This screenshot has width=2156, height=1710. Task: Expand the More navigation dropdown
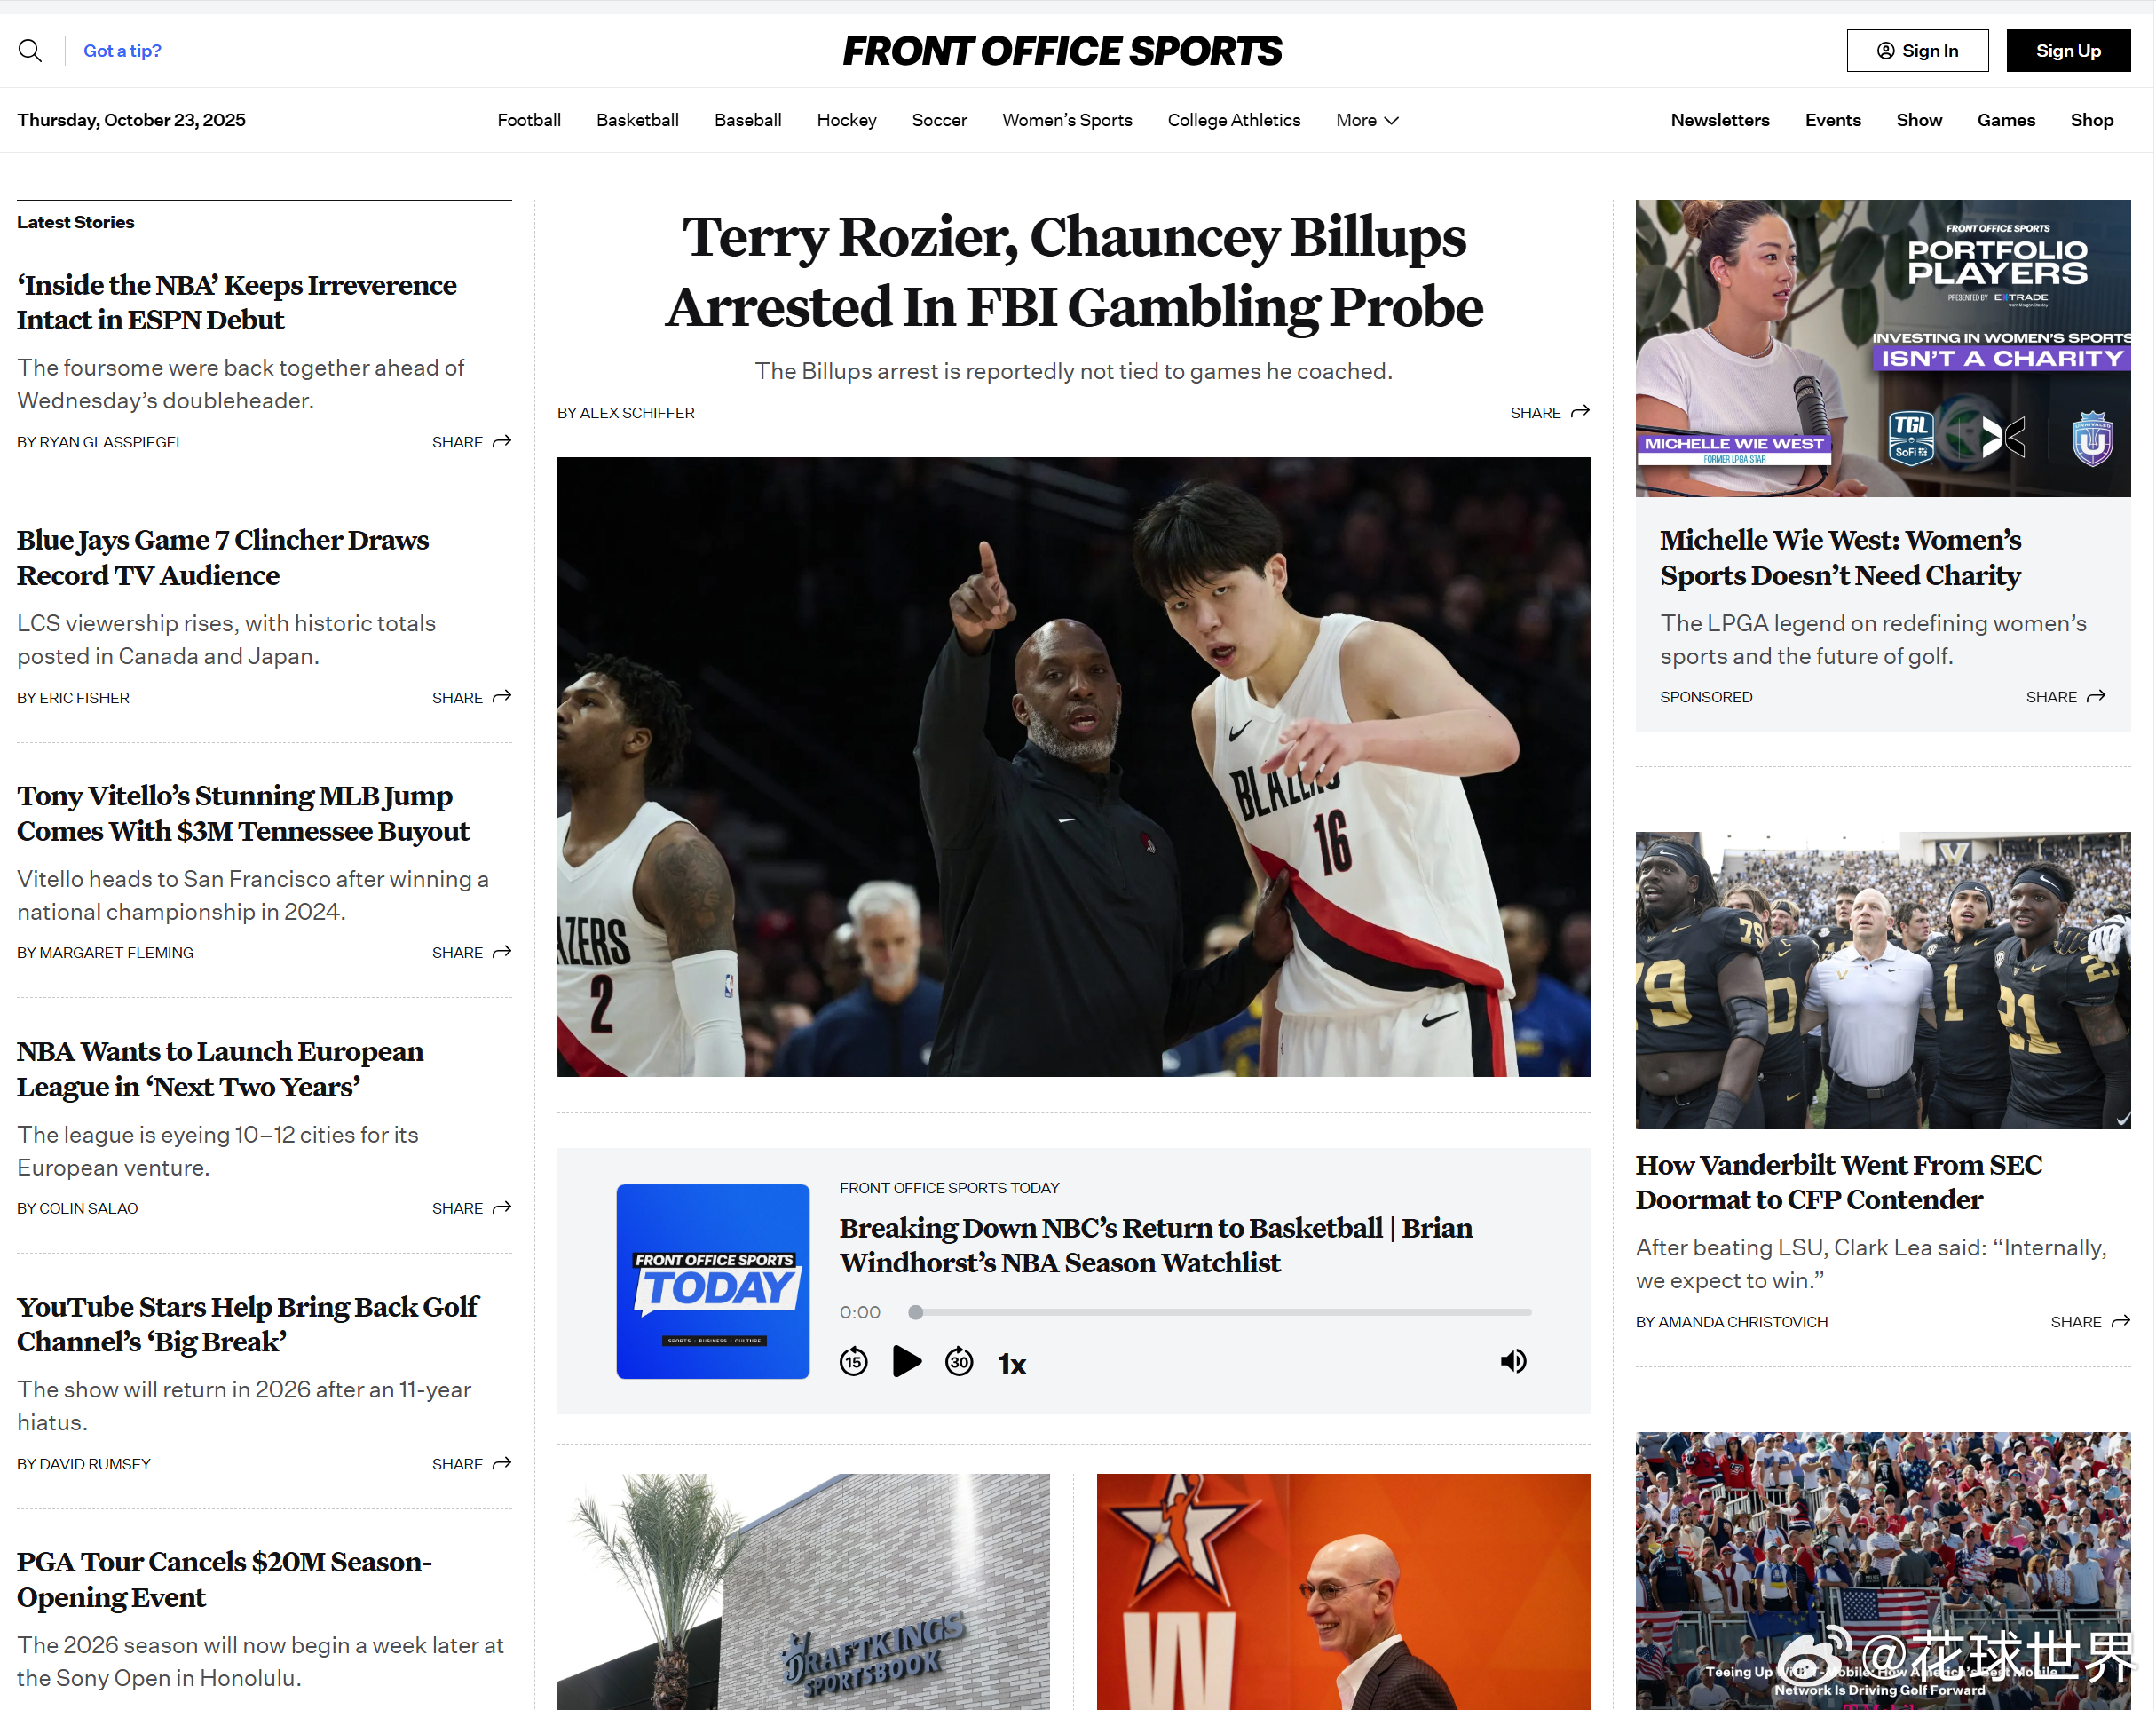pos(1367,120)
